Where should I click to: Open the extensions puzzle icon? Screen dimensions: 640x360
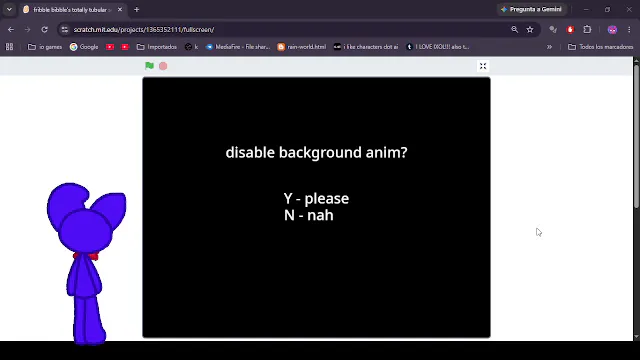coord(587,29)
